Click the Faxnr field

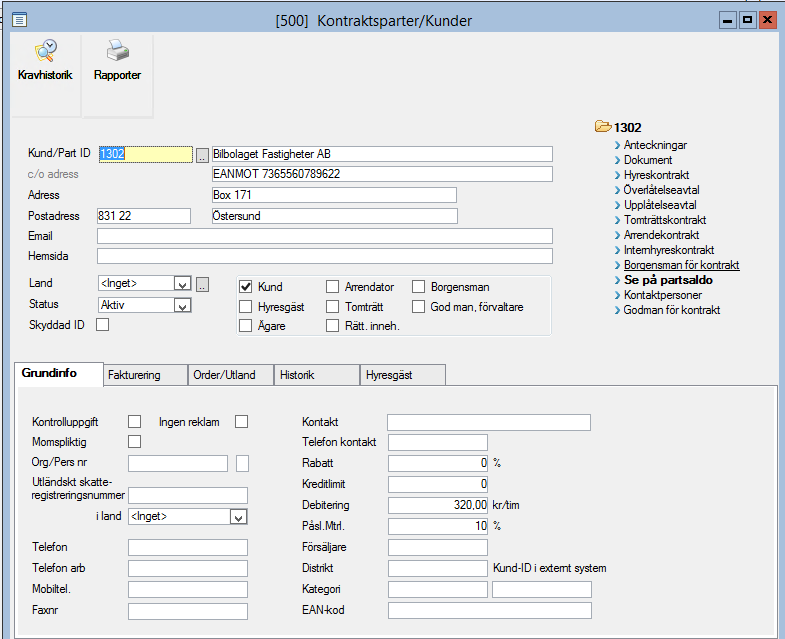pos(188,611)
